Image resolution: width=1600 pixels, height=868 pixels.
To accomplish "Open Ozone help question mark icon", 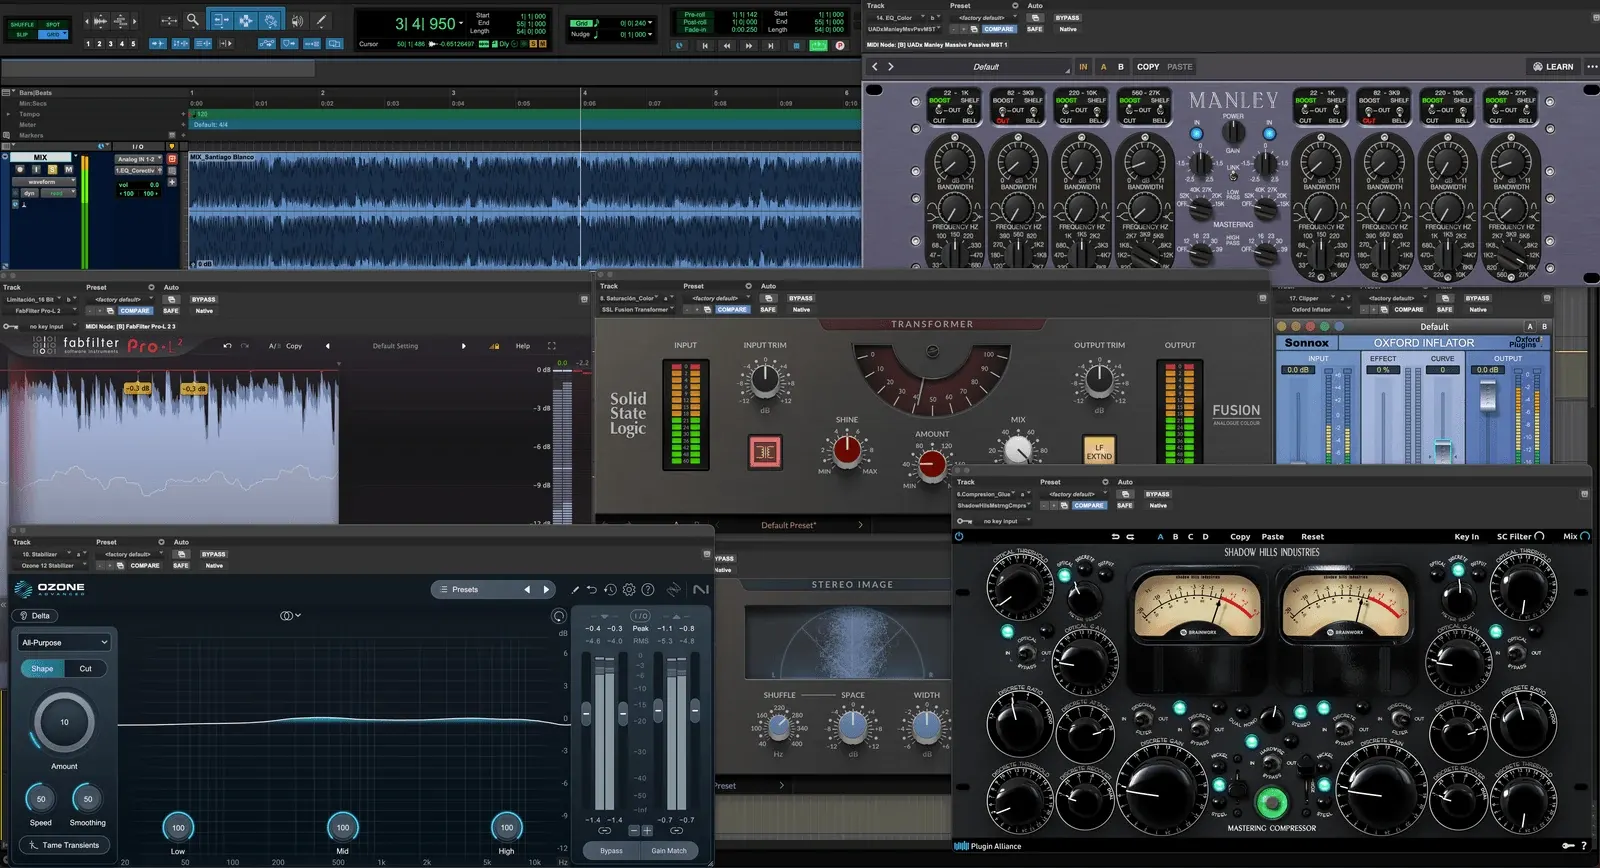I will point(648,590).
